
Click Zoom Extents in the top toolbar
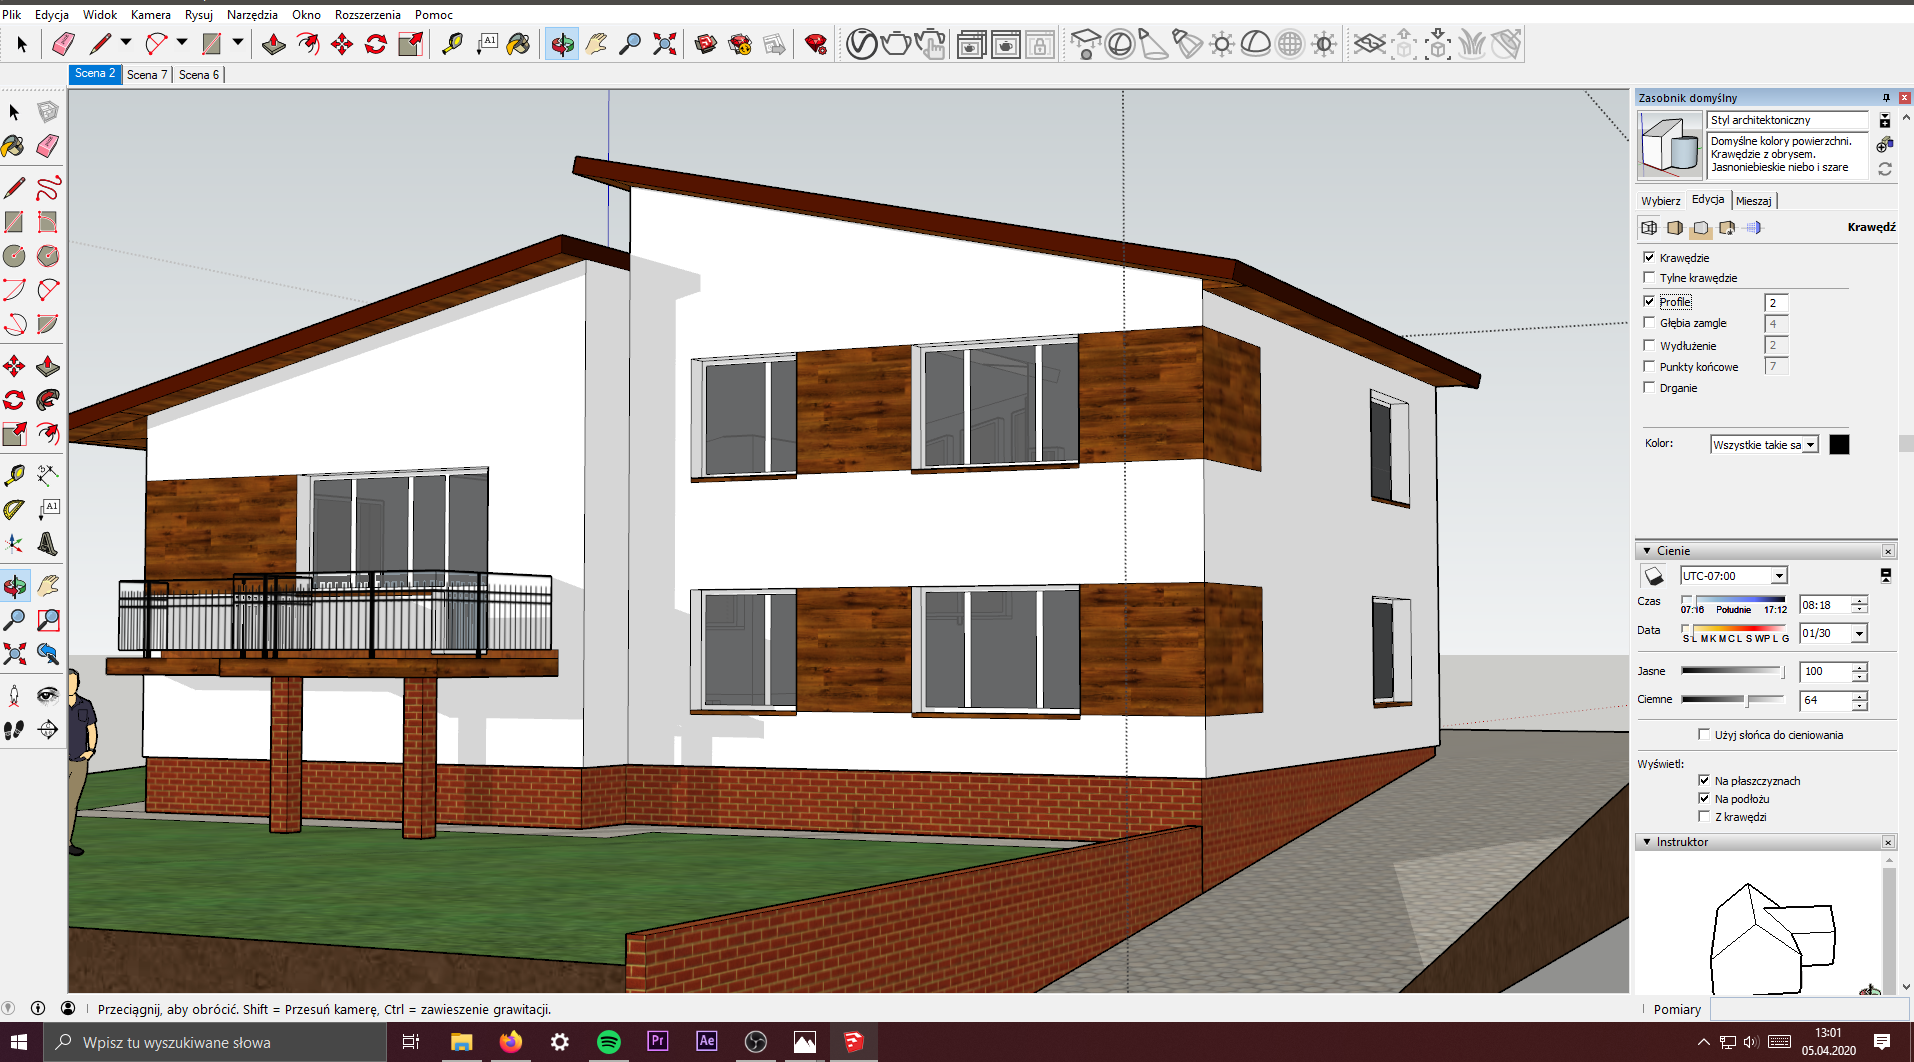pos(664,44)
